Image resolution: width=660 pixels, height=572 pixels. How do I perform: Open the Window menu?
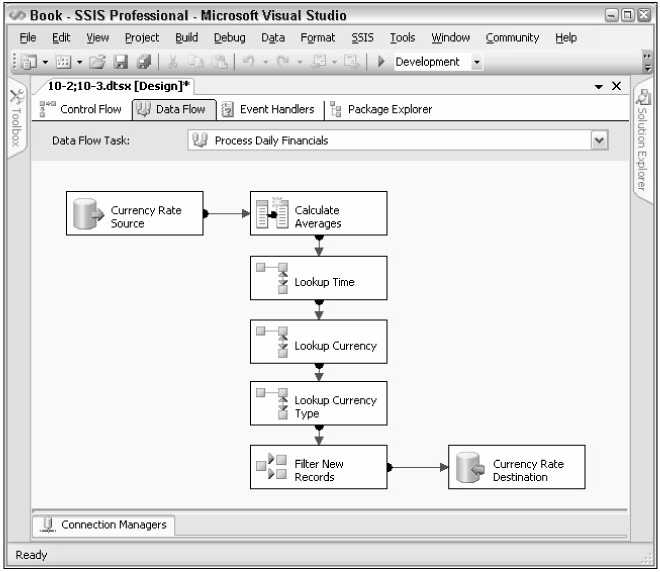(450, 38)
